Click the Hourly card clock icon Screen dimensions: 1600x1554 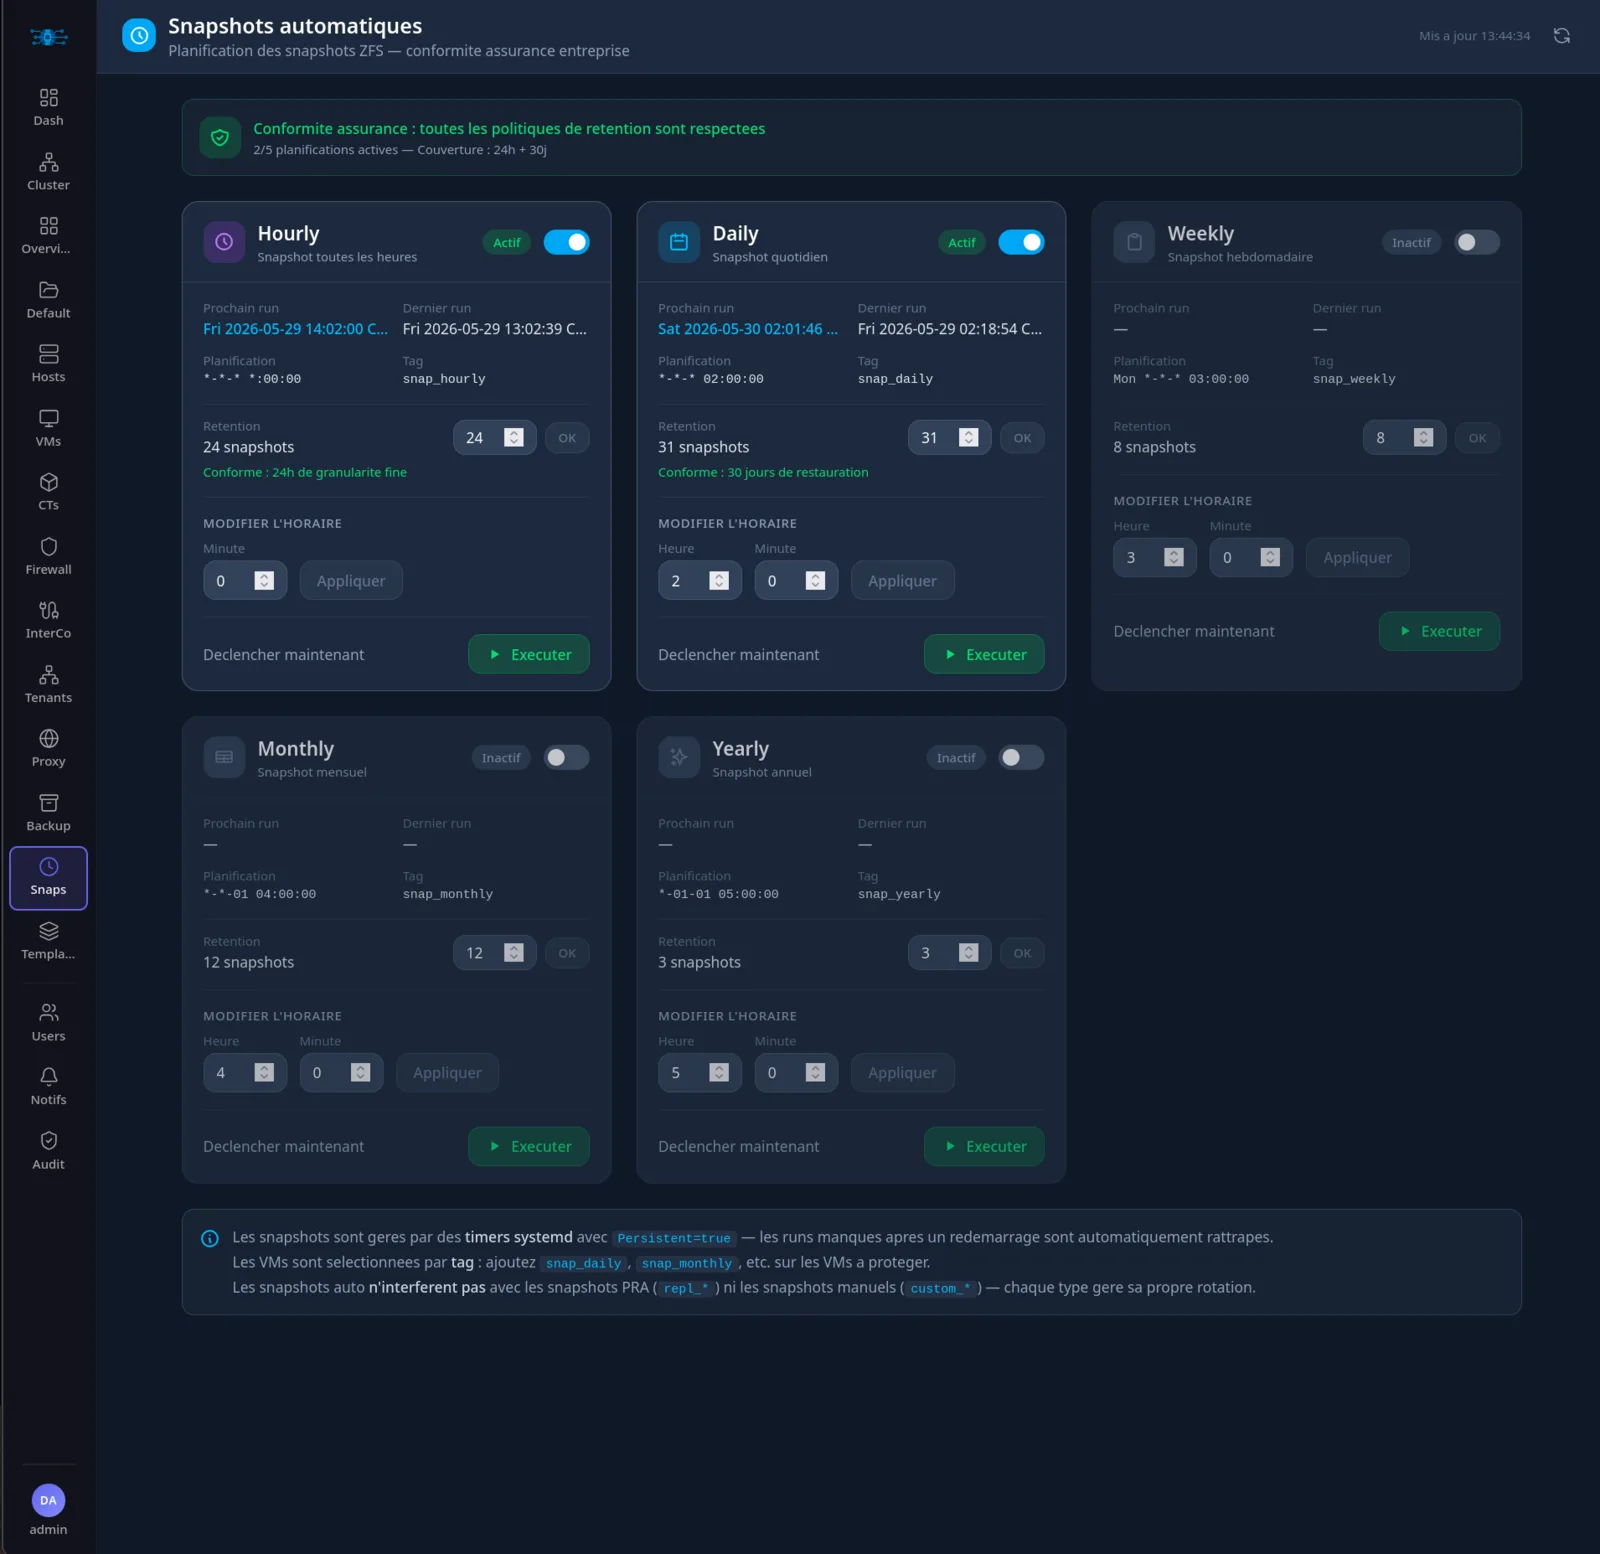tap(224, 242)
